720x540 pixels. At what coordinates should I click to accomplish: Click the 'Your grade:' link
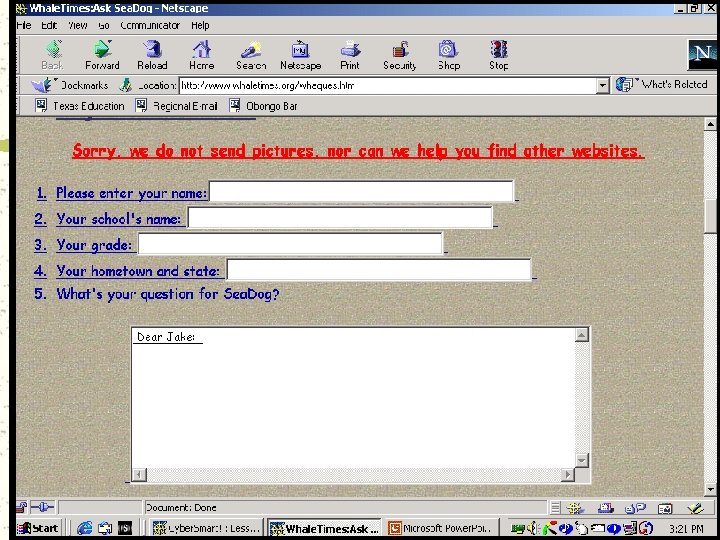(x=94, y=245)
